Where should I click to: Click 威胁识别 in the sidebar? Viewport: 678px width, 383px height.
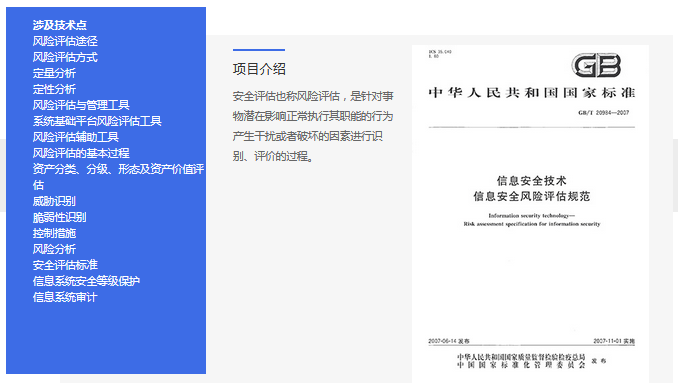point(54,201)
